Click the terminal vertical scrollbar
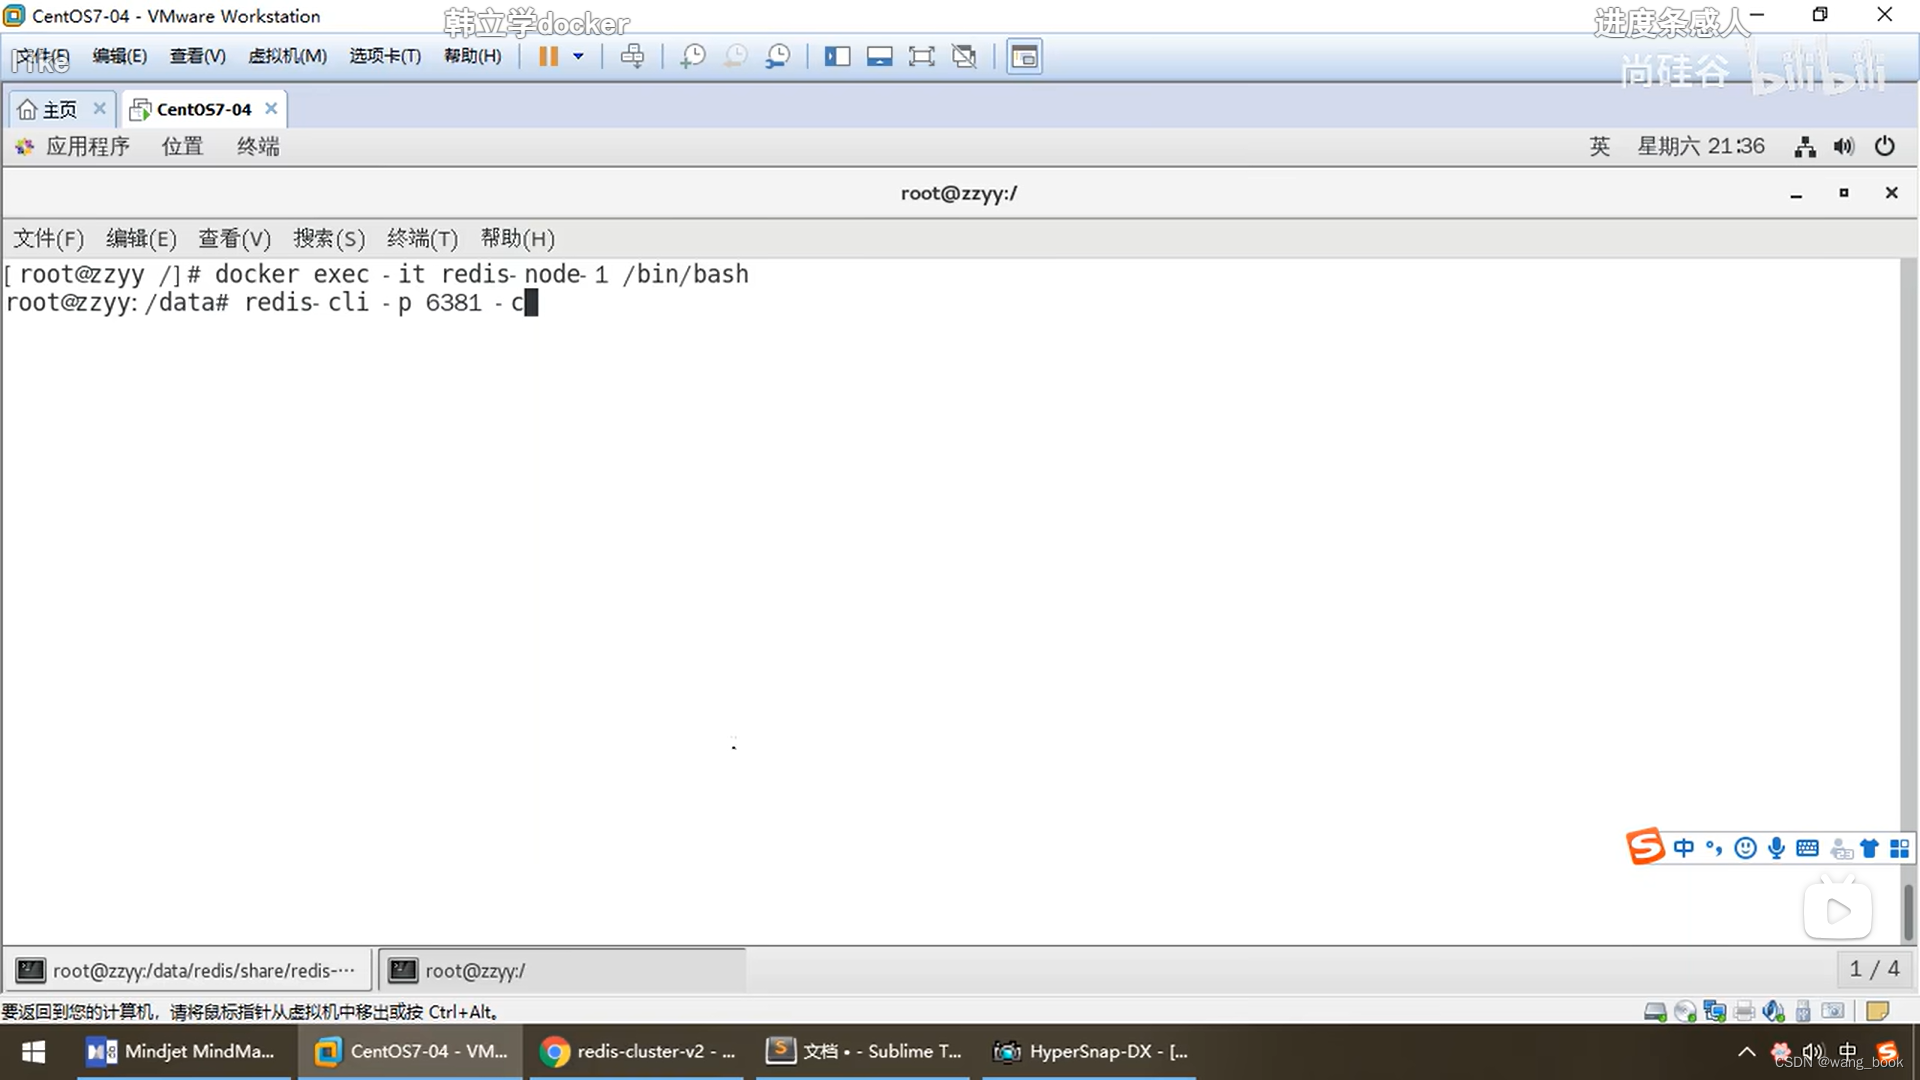This screenshot has width=1920, height=1080. [x=1908, y=910]
